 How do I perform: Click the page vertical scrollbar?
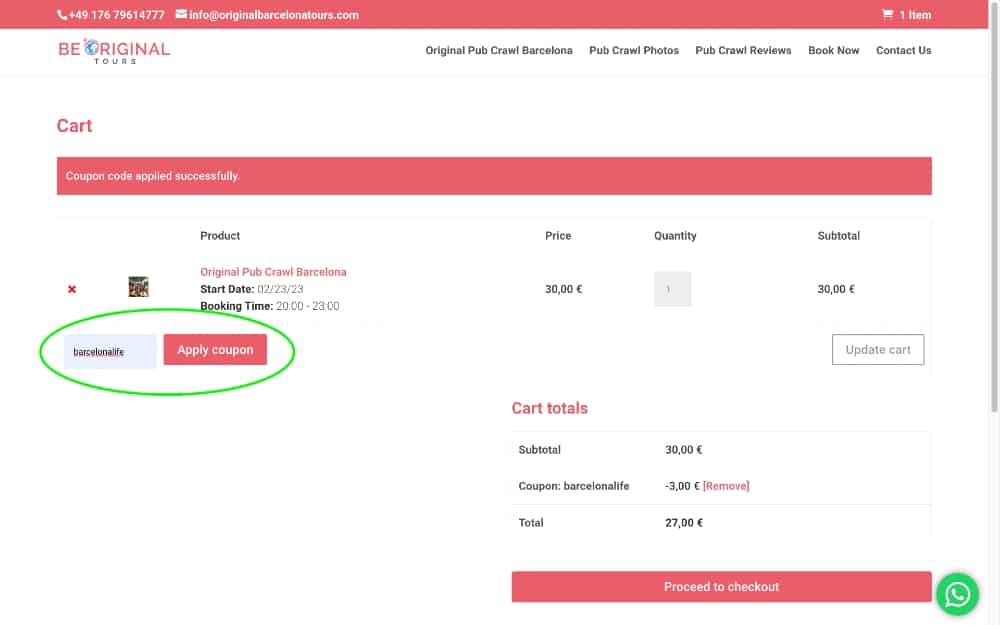pos(993,200)
